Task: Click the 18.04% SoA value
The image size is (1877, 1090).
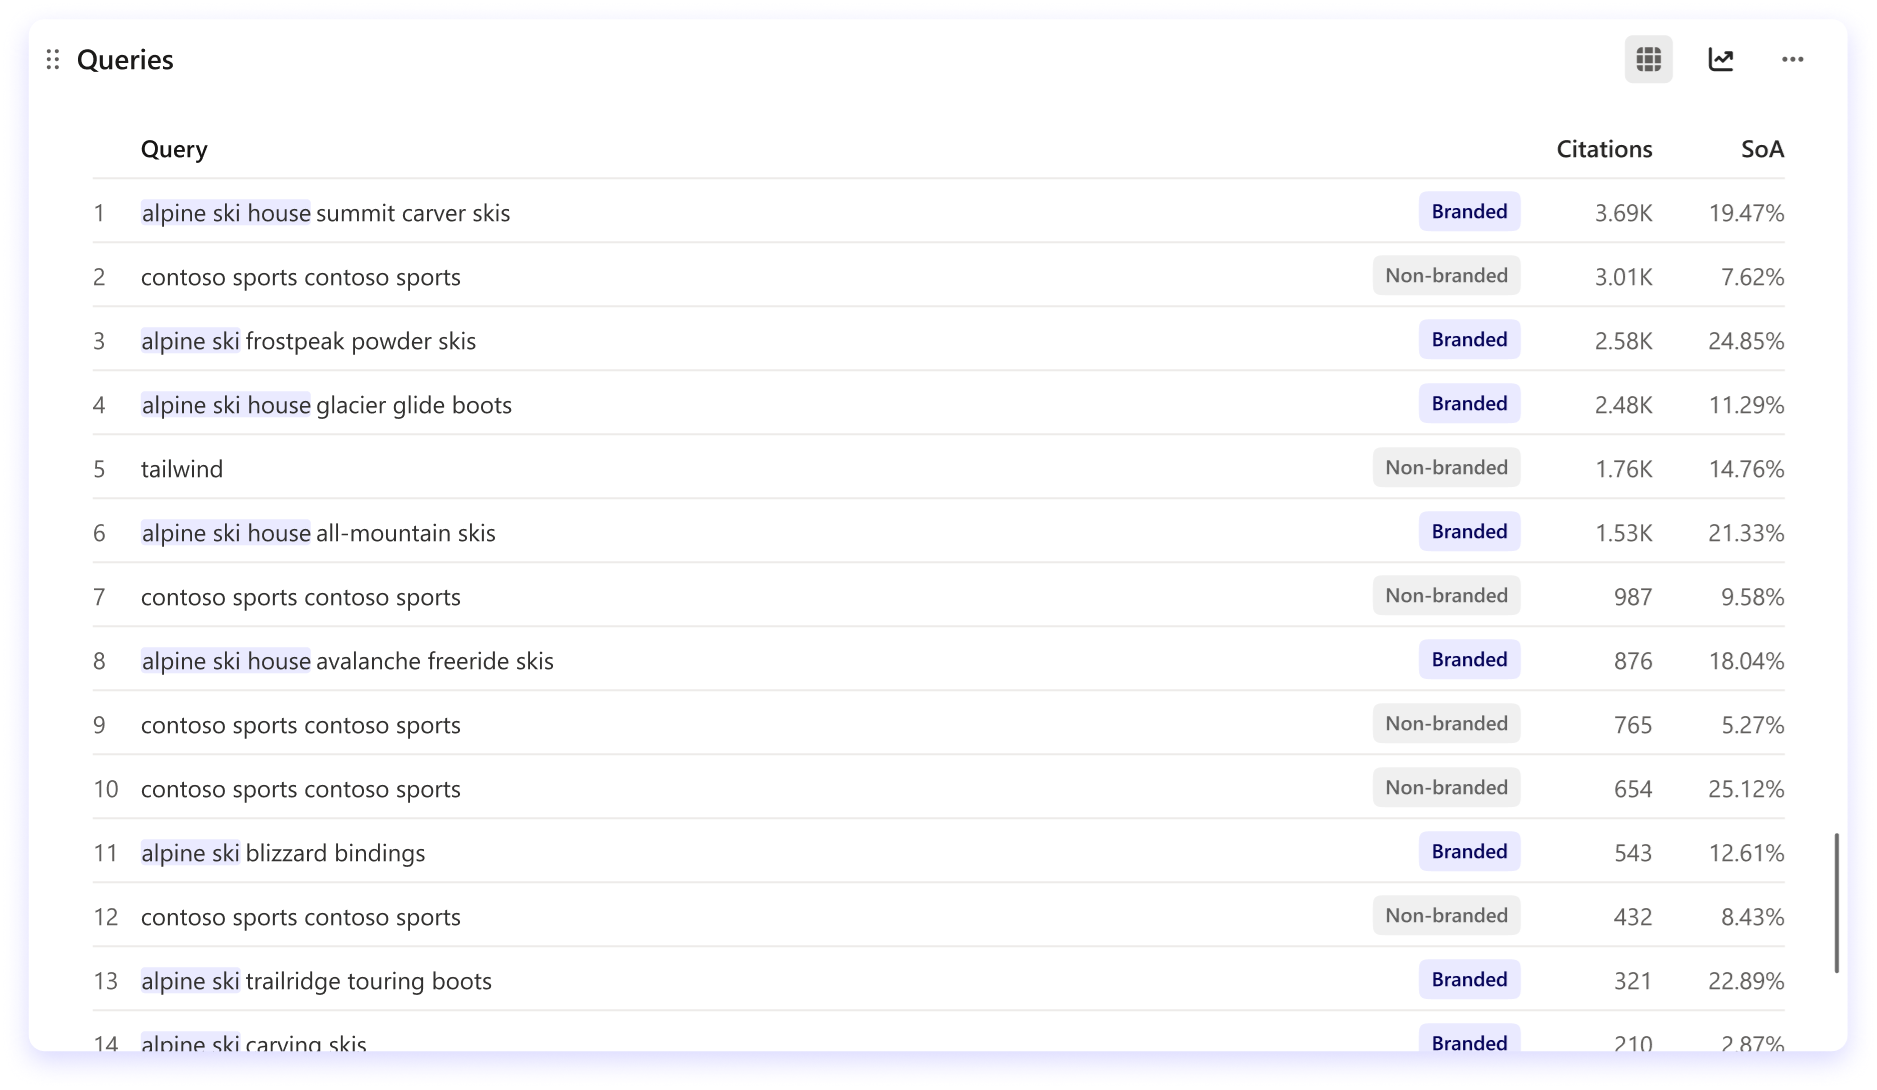Action: coord(1746,661)
